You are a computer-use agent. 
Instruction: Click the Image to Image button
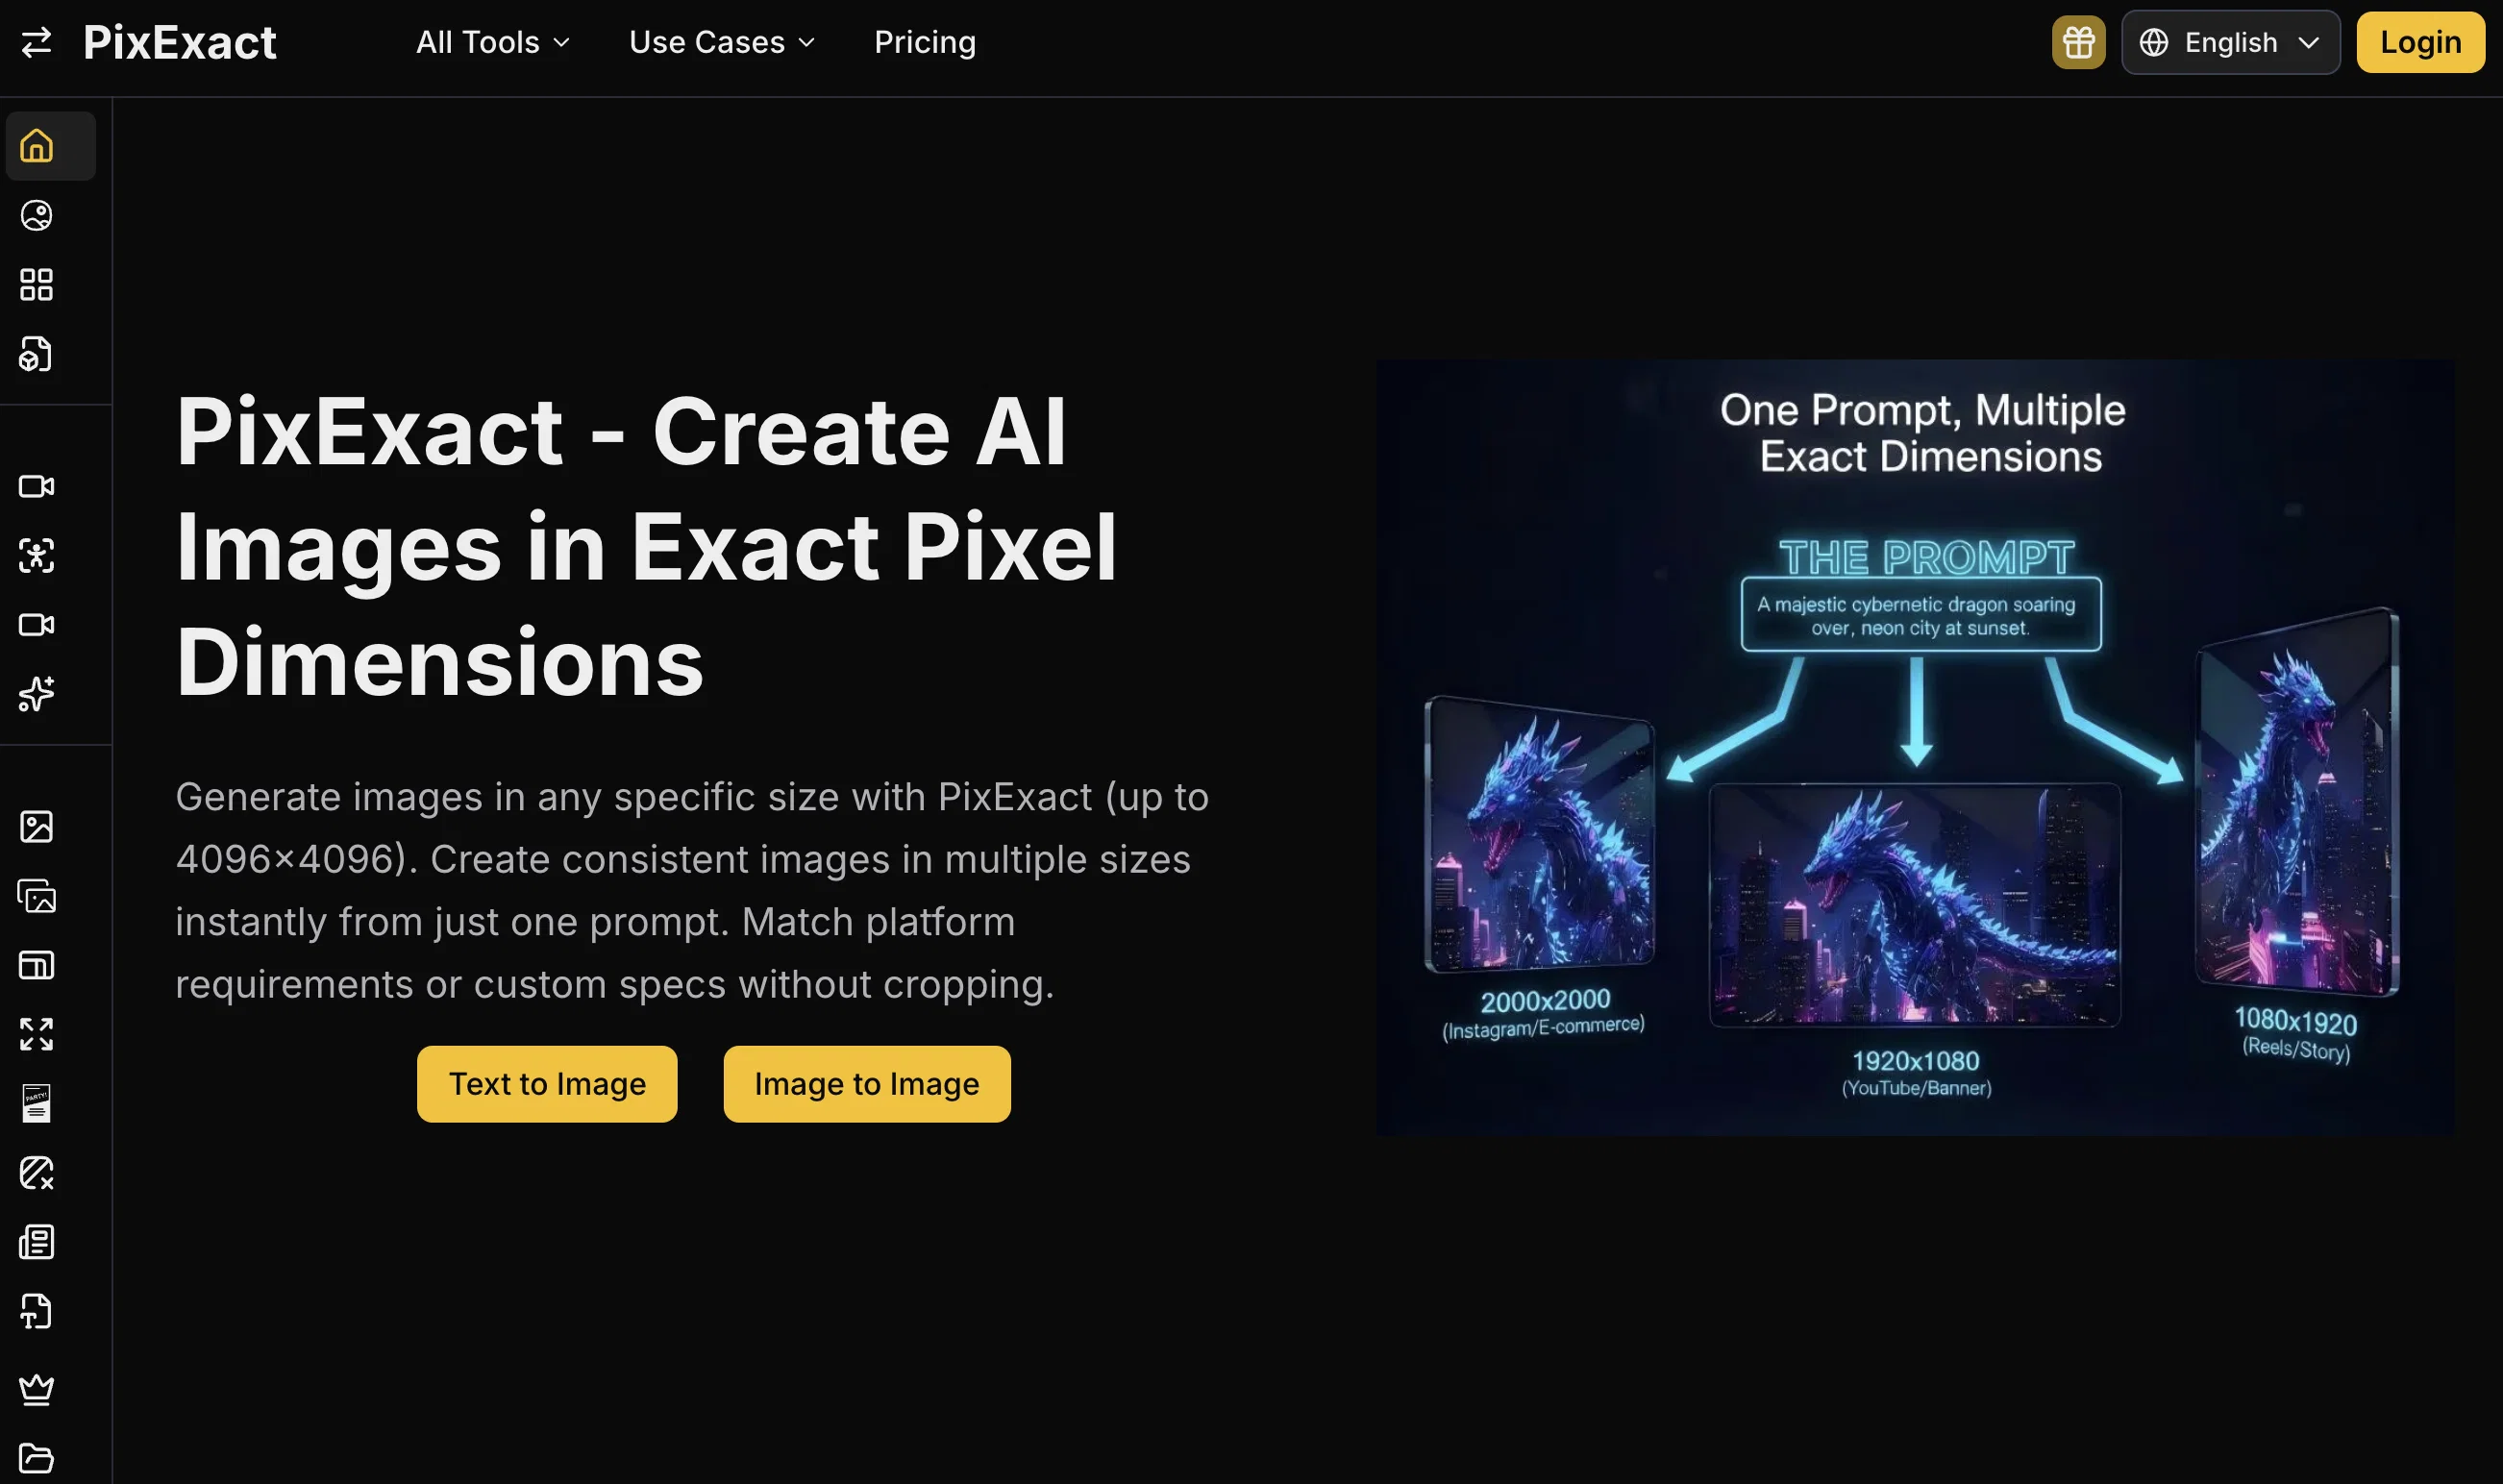pos(867,1084)
